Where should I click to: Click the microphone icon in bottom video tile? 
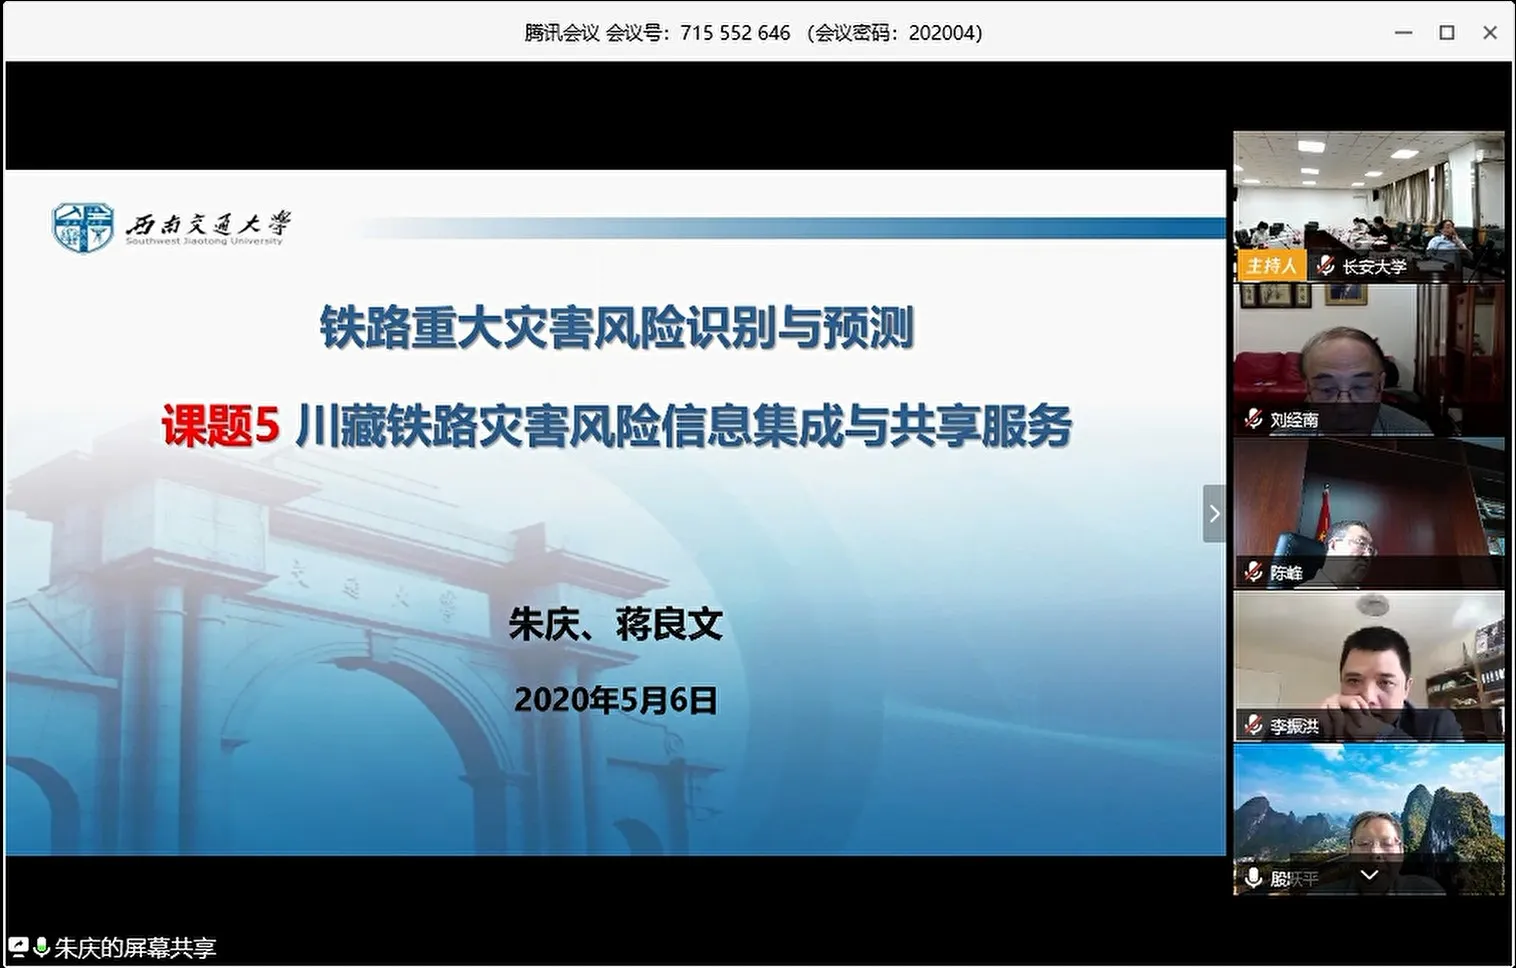point(1253,878)
